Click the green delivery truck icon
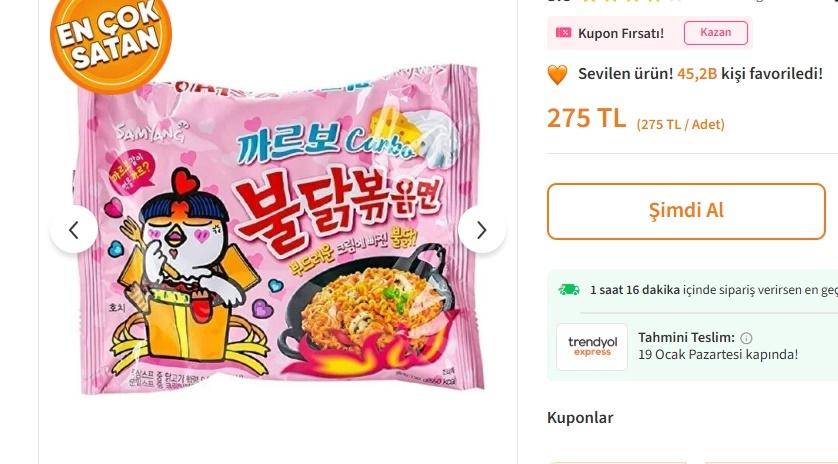 [x=569, y=290]
